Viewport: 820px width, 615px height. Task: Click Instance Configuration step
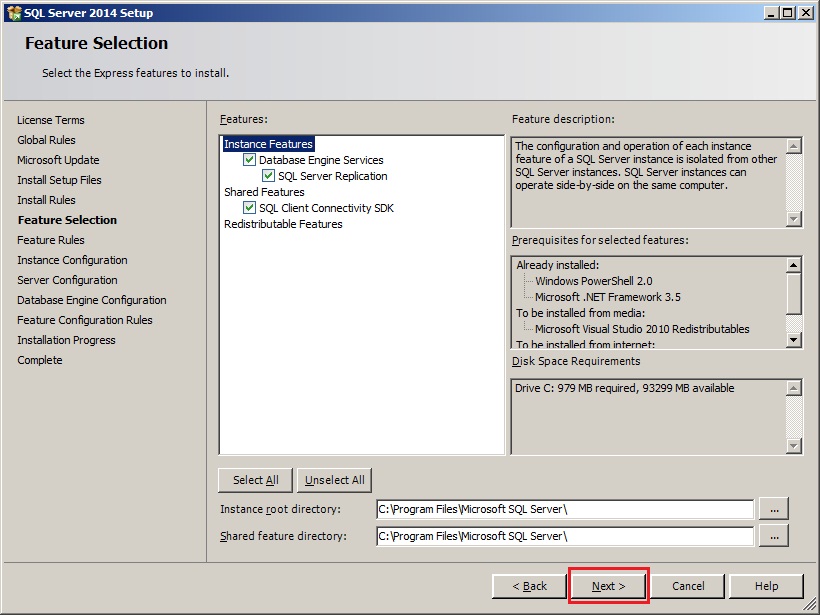coord(72,260)
